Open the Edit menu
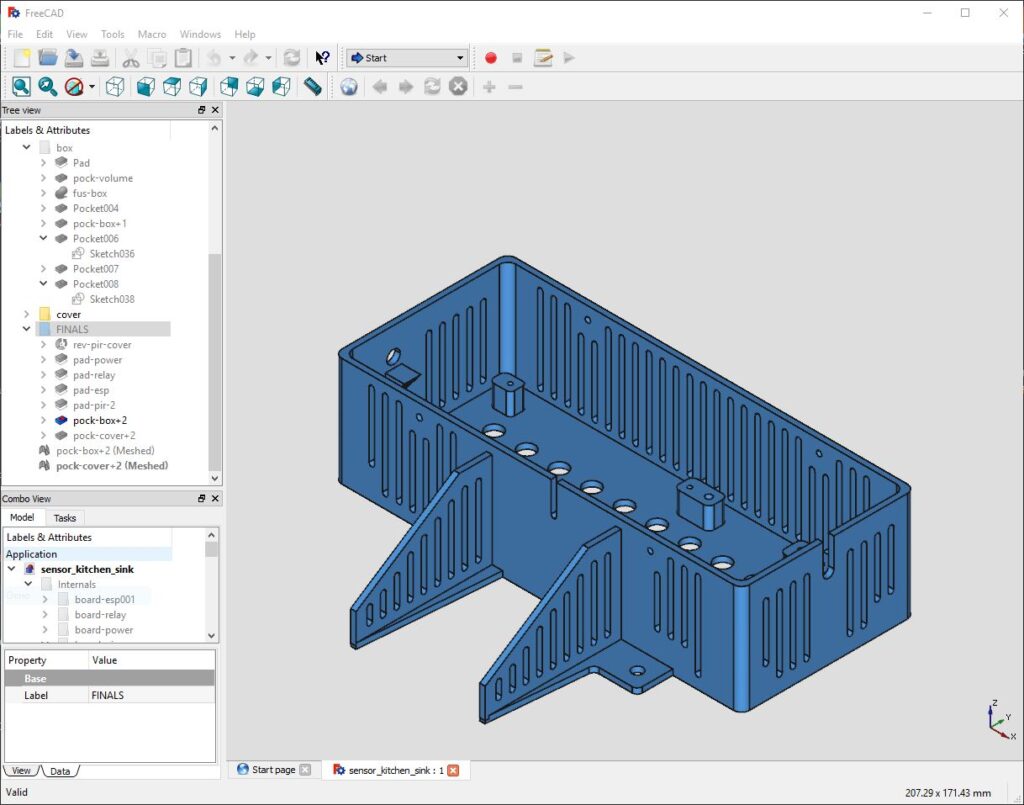This screenshot has height=805, width=1024. [x=44, y=34]
